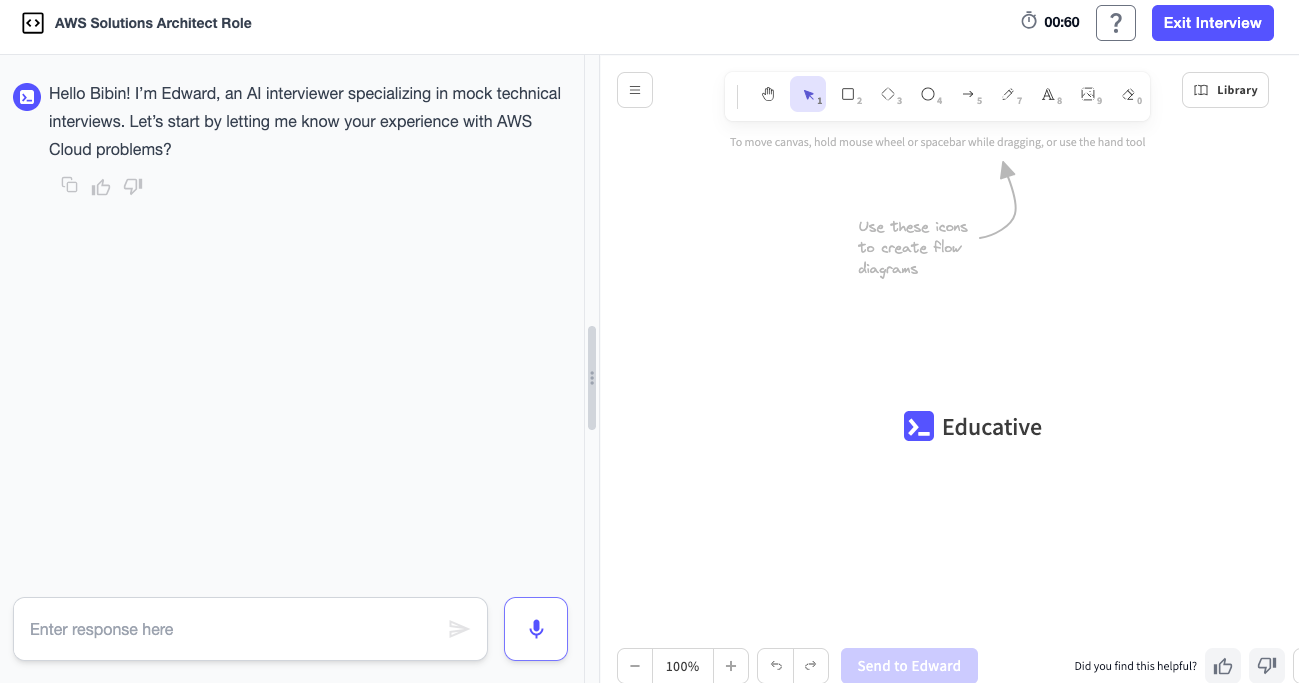Screen dimensions: 1299x683
Task: Click Exit Interview in the header
Action: tap(1212, 22)
